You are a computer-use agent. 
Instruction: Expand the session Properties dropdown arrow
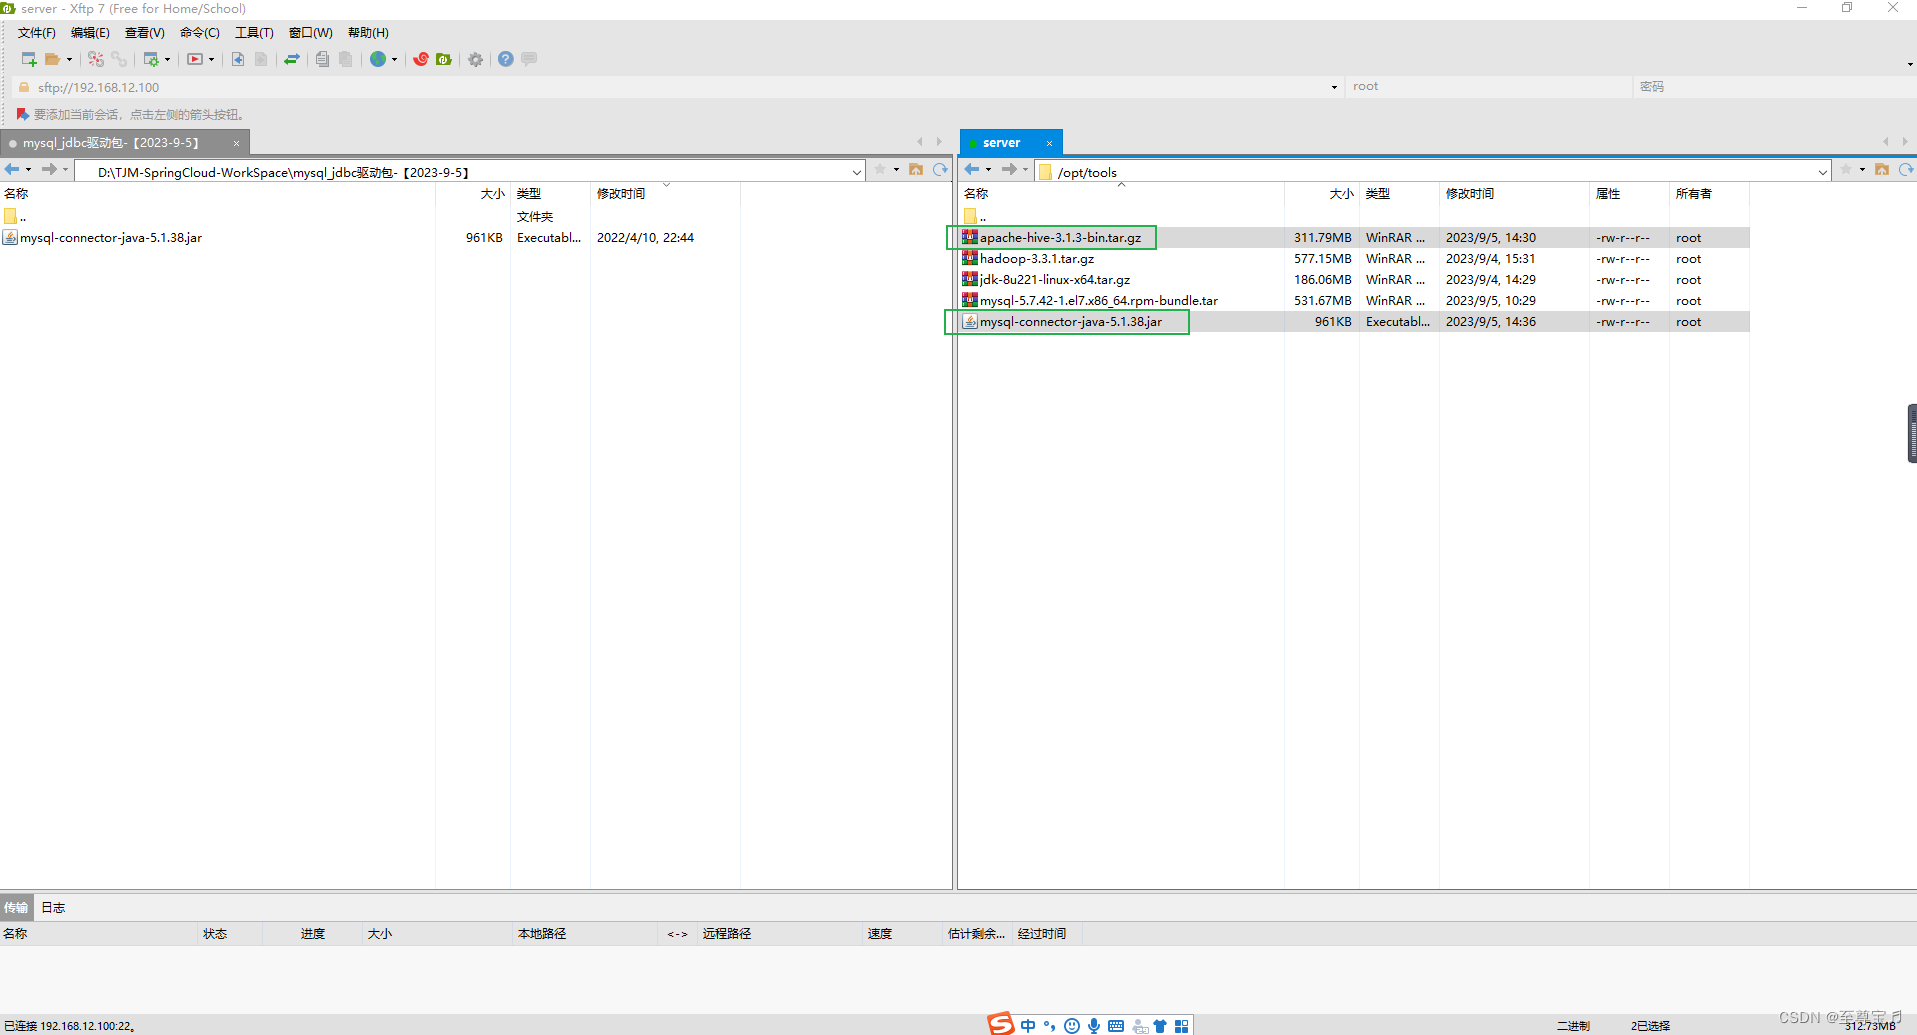(x=167, y=60)
